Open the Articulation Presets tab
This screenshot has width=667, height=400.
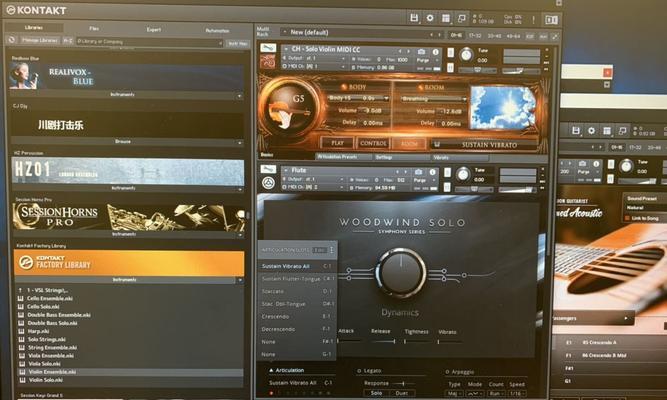[x=343, y=157]
